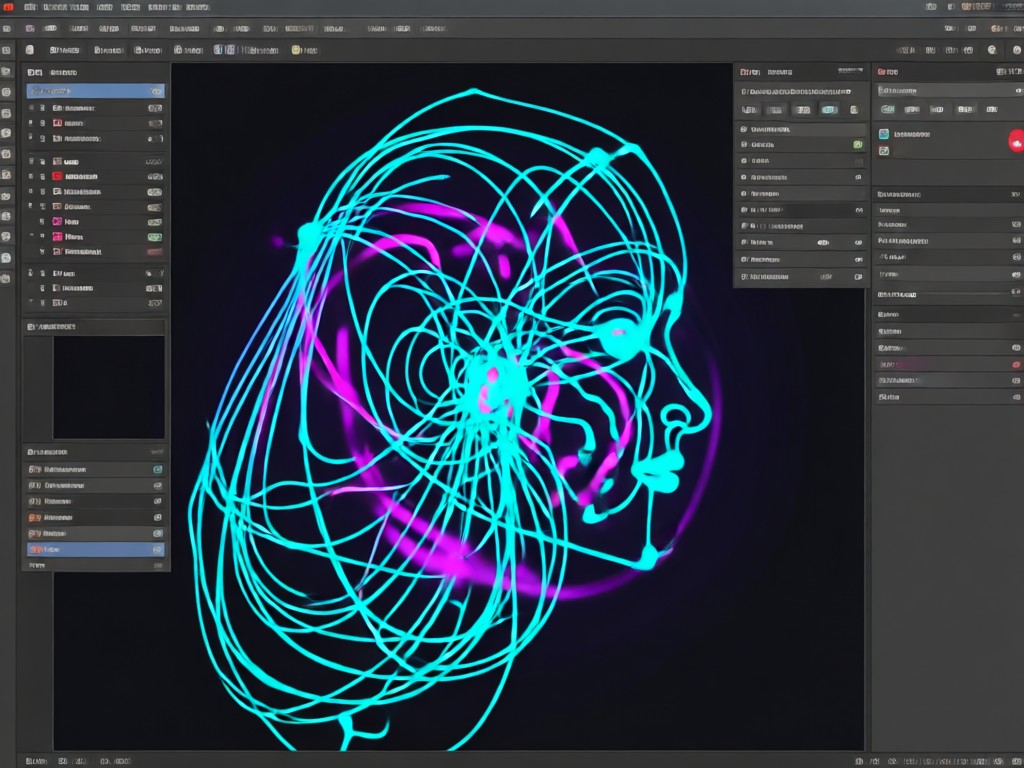Click the black preview thumbnail in the left panel

[x=108, y=387]
